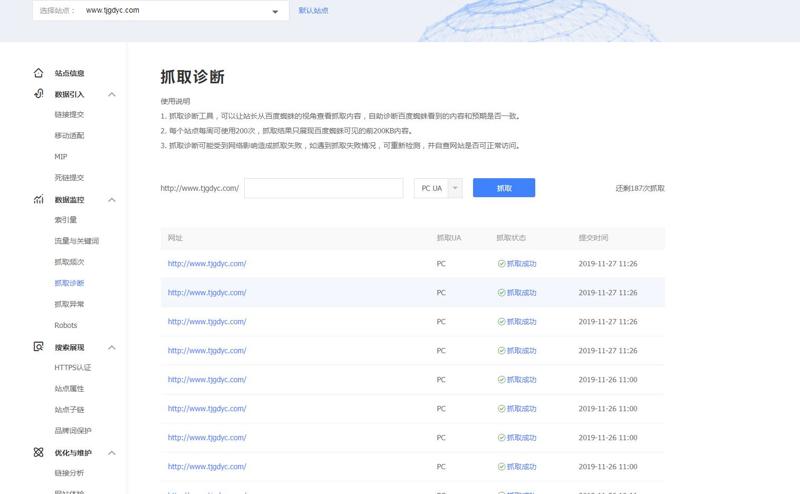
Task: Click the link icon beside 数据引入
Action: (x=38, y=93)
